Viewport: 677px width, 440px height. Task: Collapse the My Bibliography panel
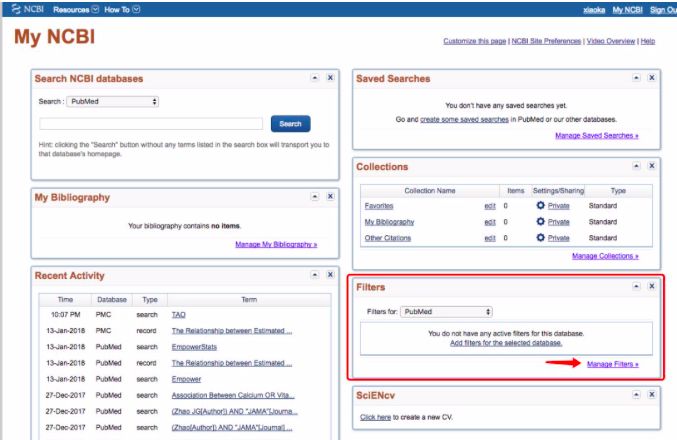(315, 196)
